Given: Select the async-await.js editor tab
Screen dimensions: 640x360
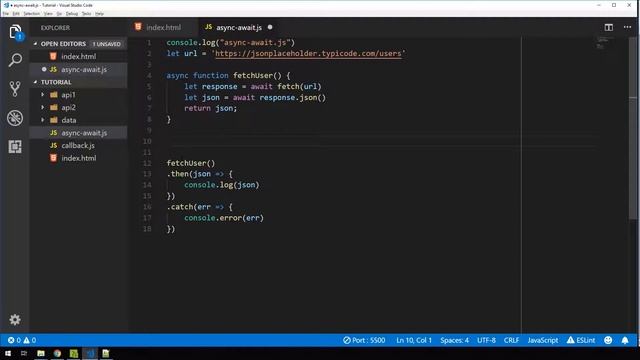Looking at the screenshot, I should pos(239,27).
